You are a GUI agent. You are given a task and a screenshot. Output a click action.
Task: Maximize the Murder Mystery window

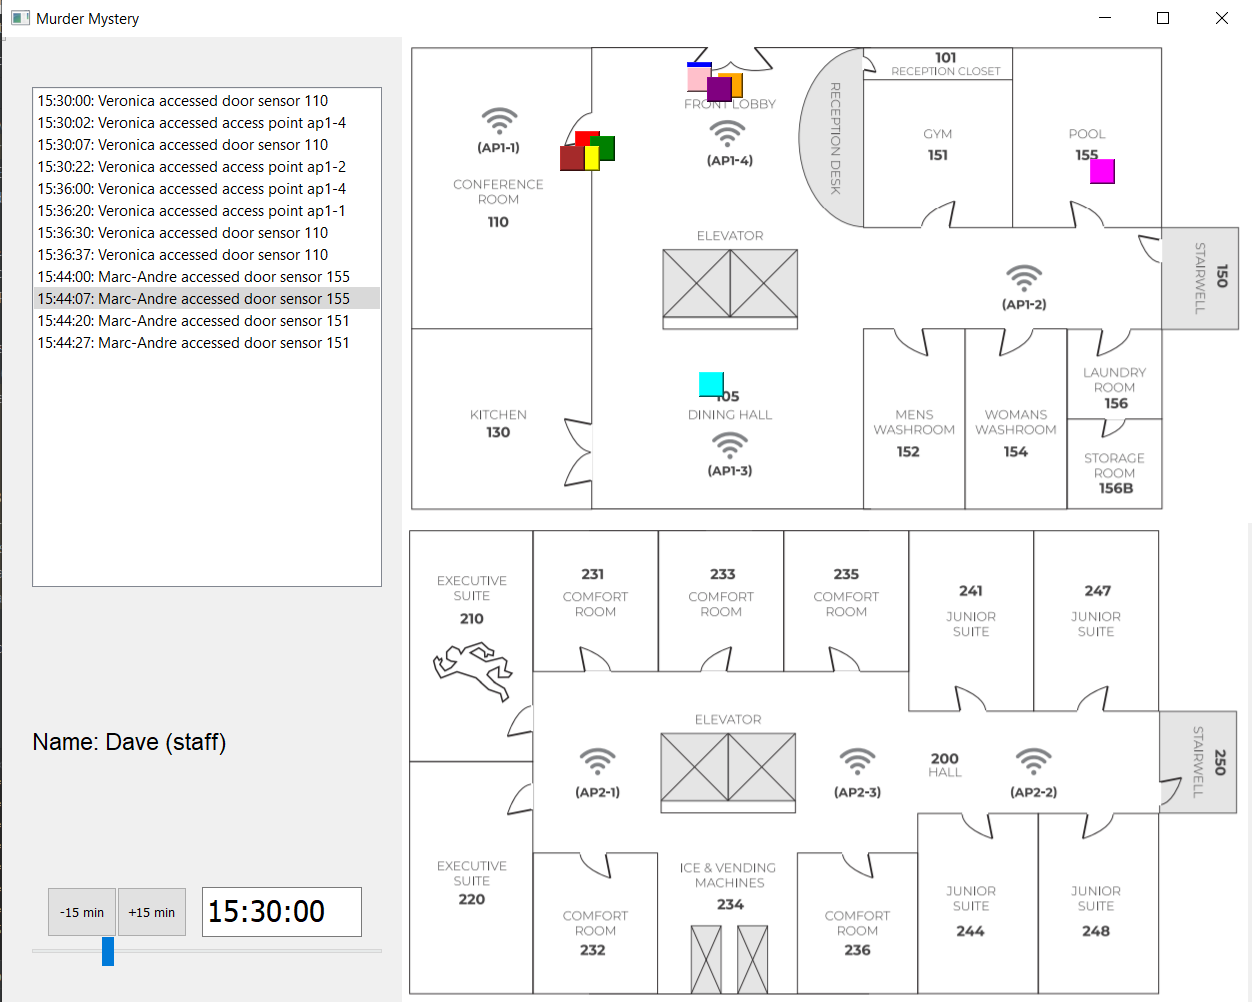[1163, 18]
